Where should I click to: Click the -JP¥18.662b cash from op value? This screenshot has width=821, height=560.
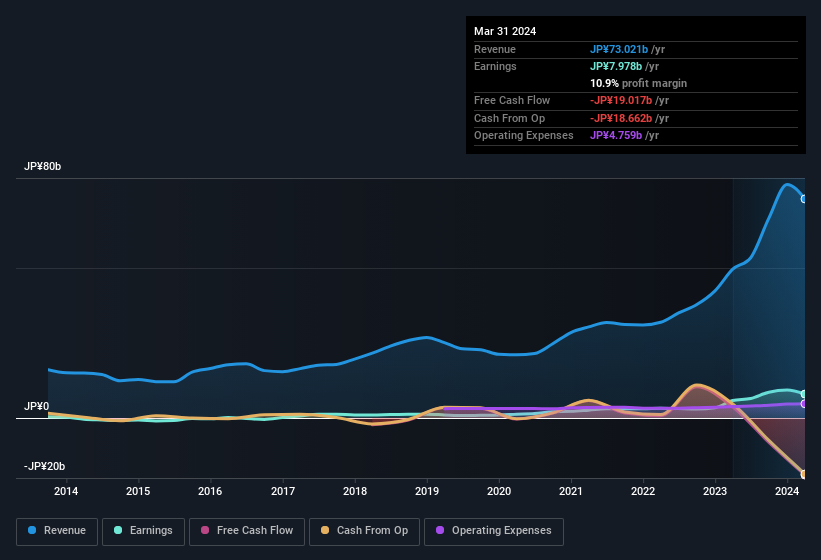tap(621, 118)
